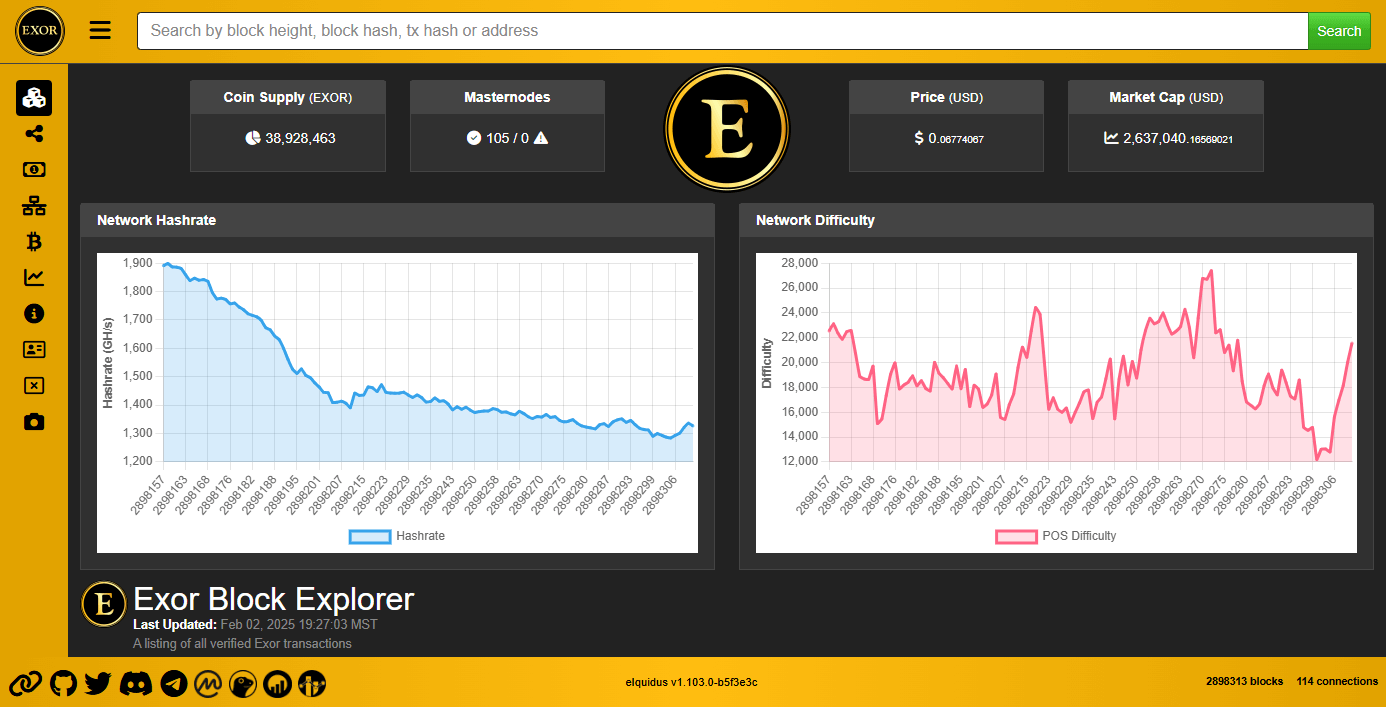1386x707 pixels.
Task: Open the Bitcoin symbol sidebar icon
Action: coord(34,242)
